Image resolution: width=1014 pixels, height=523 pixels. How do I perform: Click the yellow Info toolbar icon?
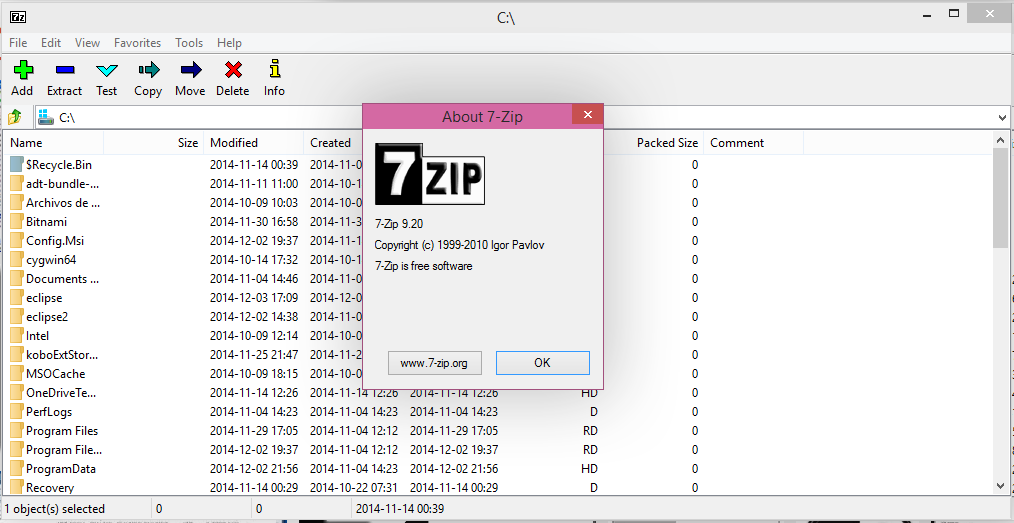(275, 69)
